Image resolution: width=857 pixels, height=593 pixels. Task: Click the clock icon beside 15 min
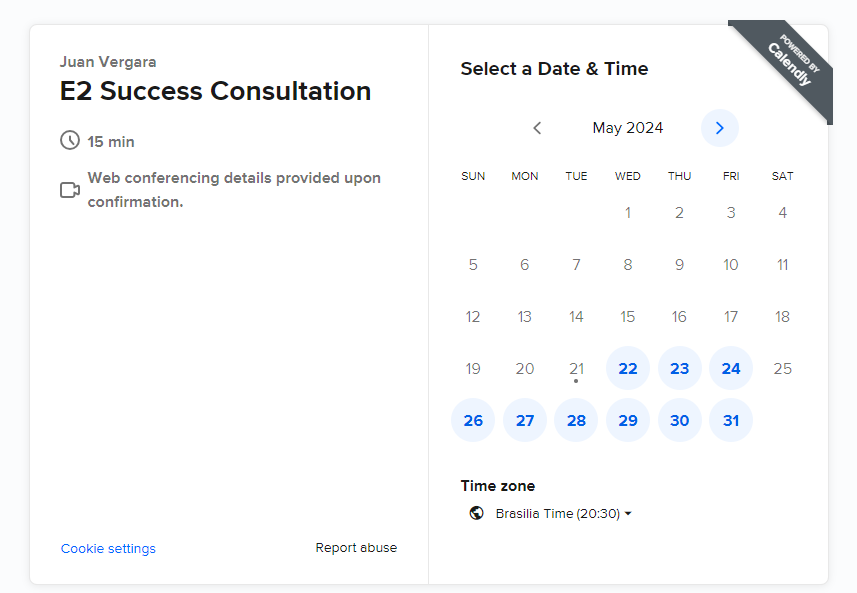pyautogui.click(x=69, y=140)
